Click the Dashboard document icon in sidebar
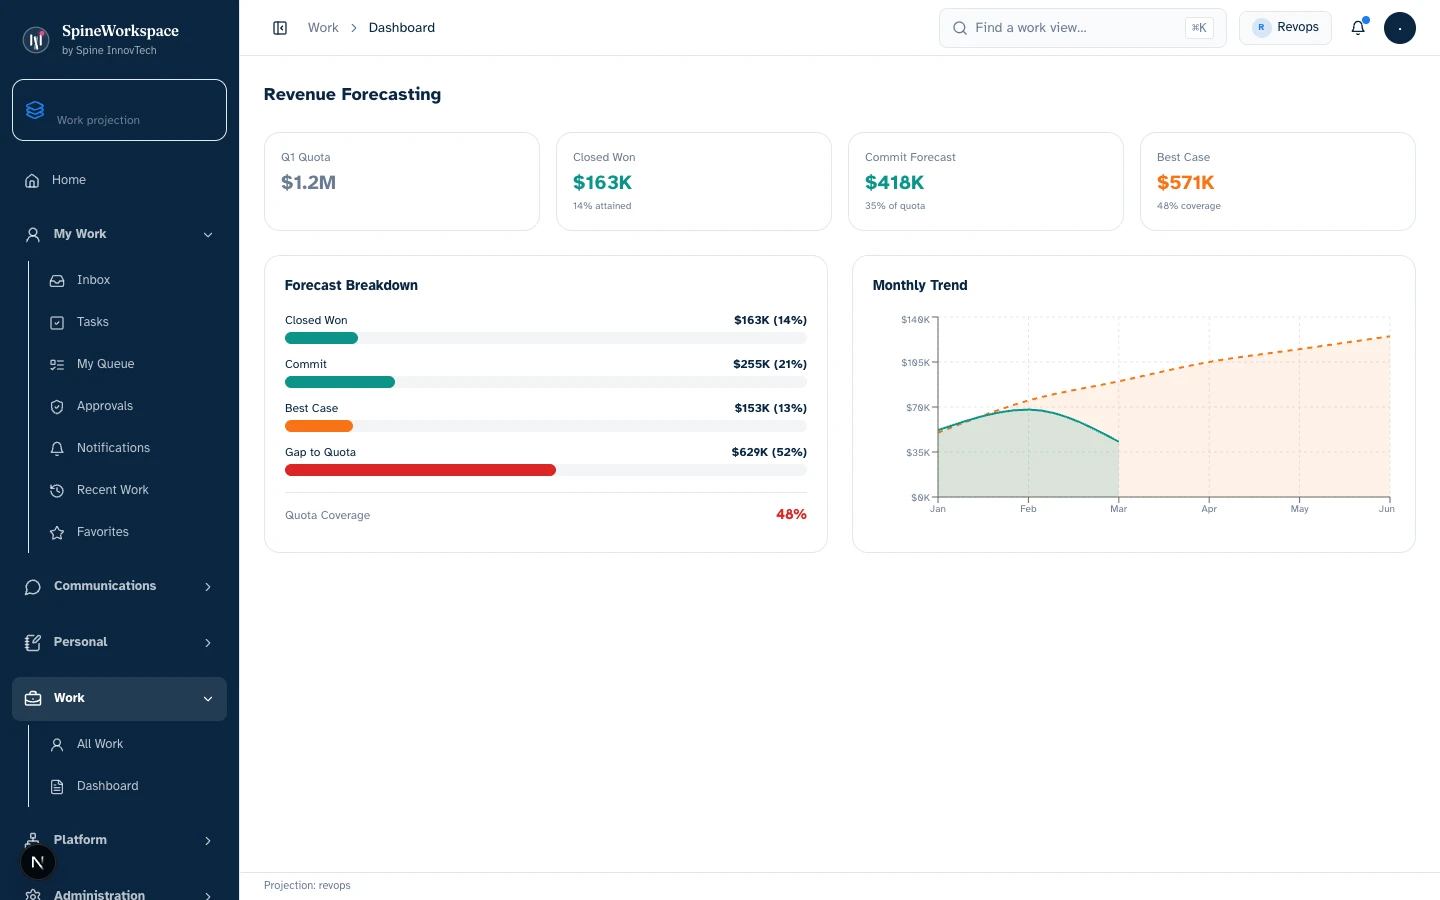This screenshot has width=1440, height=900. 57,787
